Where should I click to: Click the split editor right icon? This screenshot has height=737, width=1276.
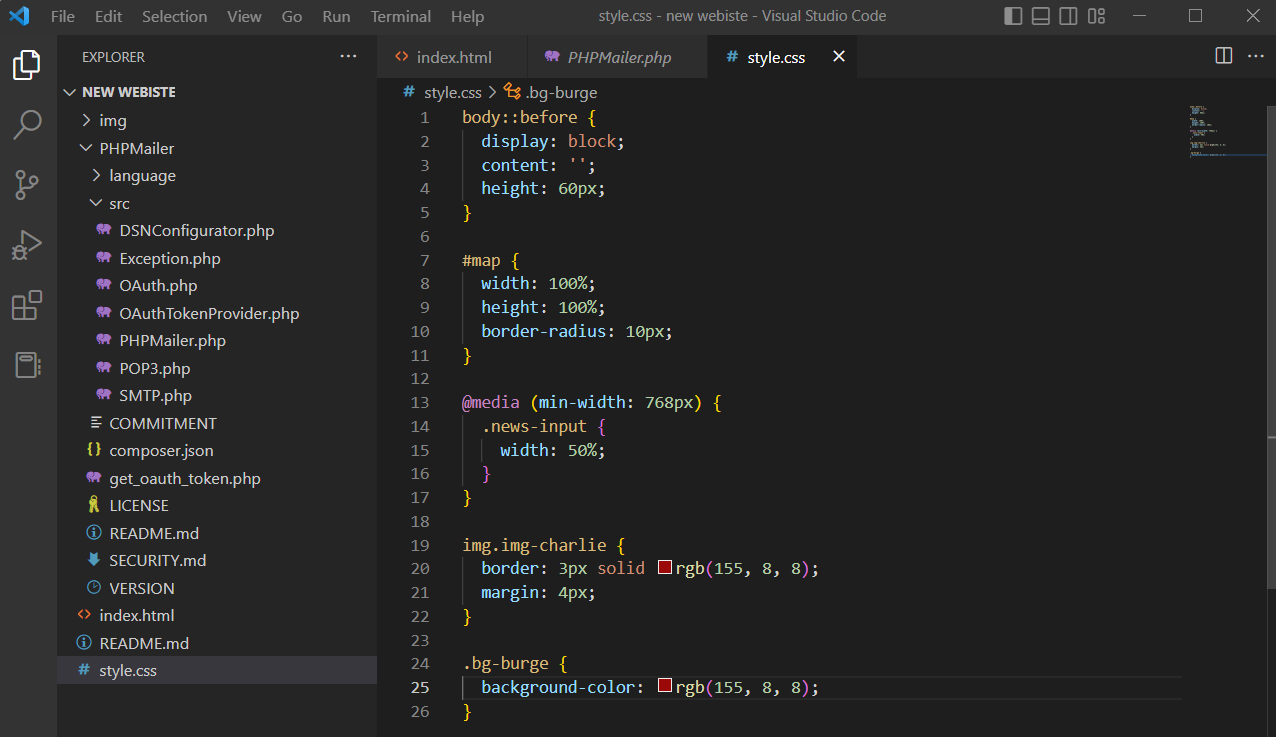coord(1223,56)
